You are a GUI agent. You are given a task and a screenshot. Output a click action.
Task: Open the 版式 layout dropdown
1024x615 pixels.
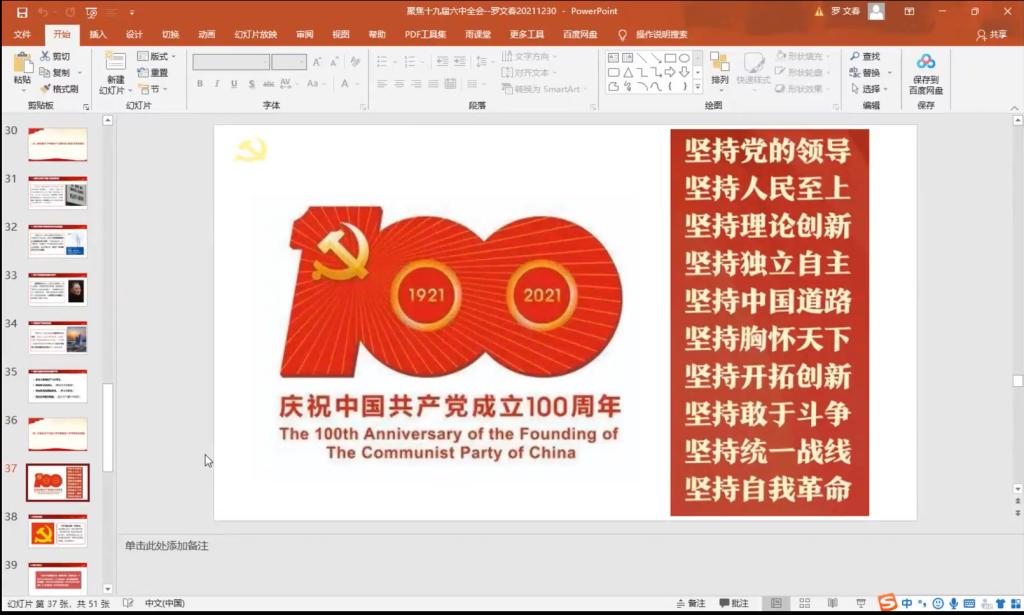[157, 56]
